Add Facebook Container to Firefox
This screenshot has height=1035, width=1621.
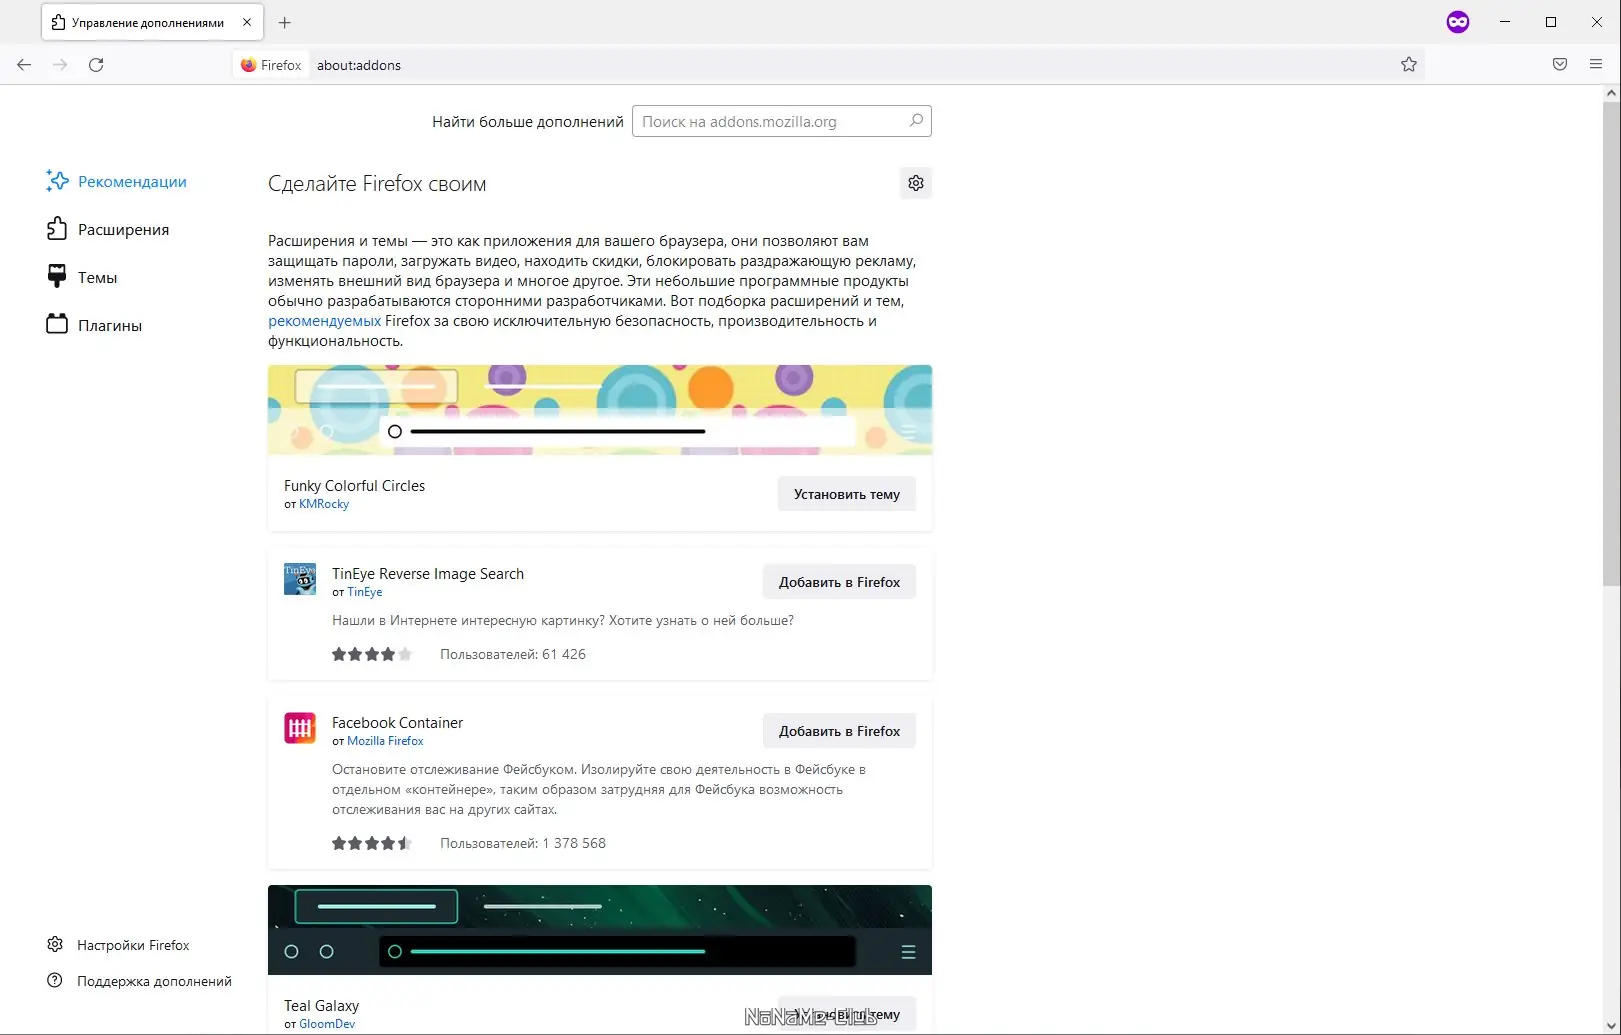point(839,731)
